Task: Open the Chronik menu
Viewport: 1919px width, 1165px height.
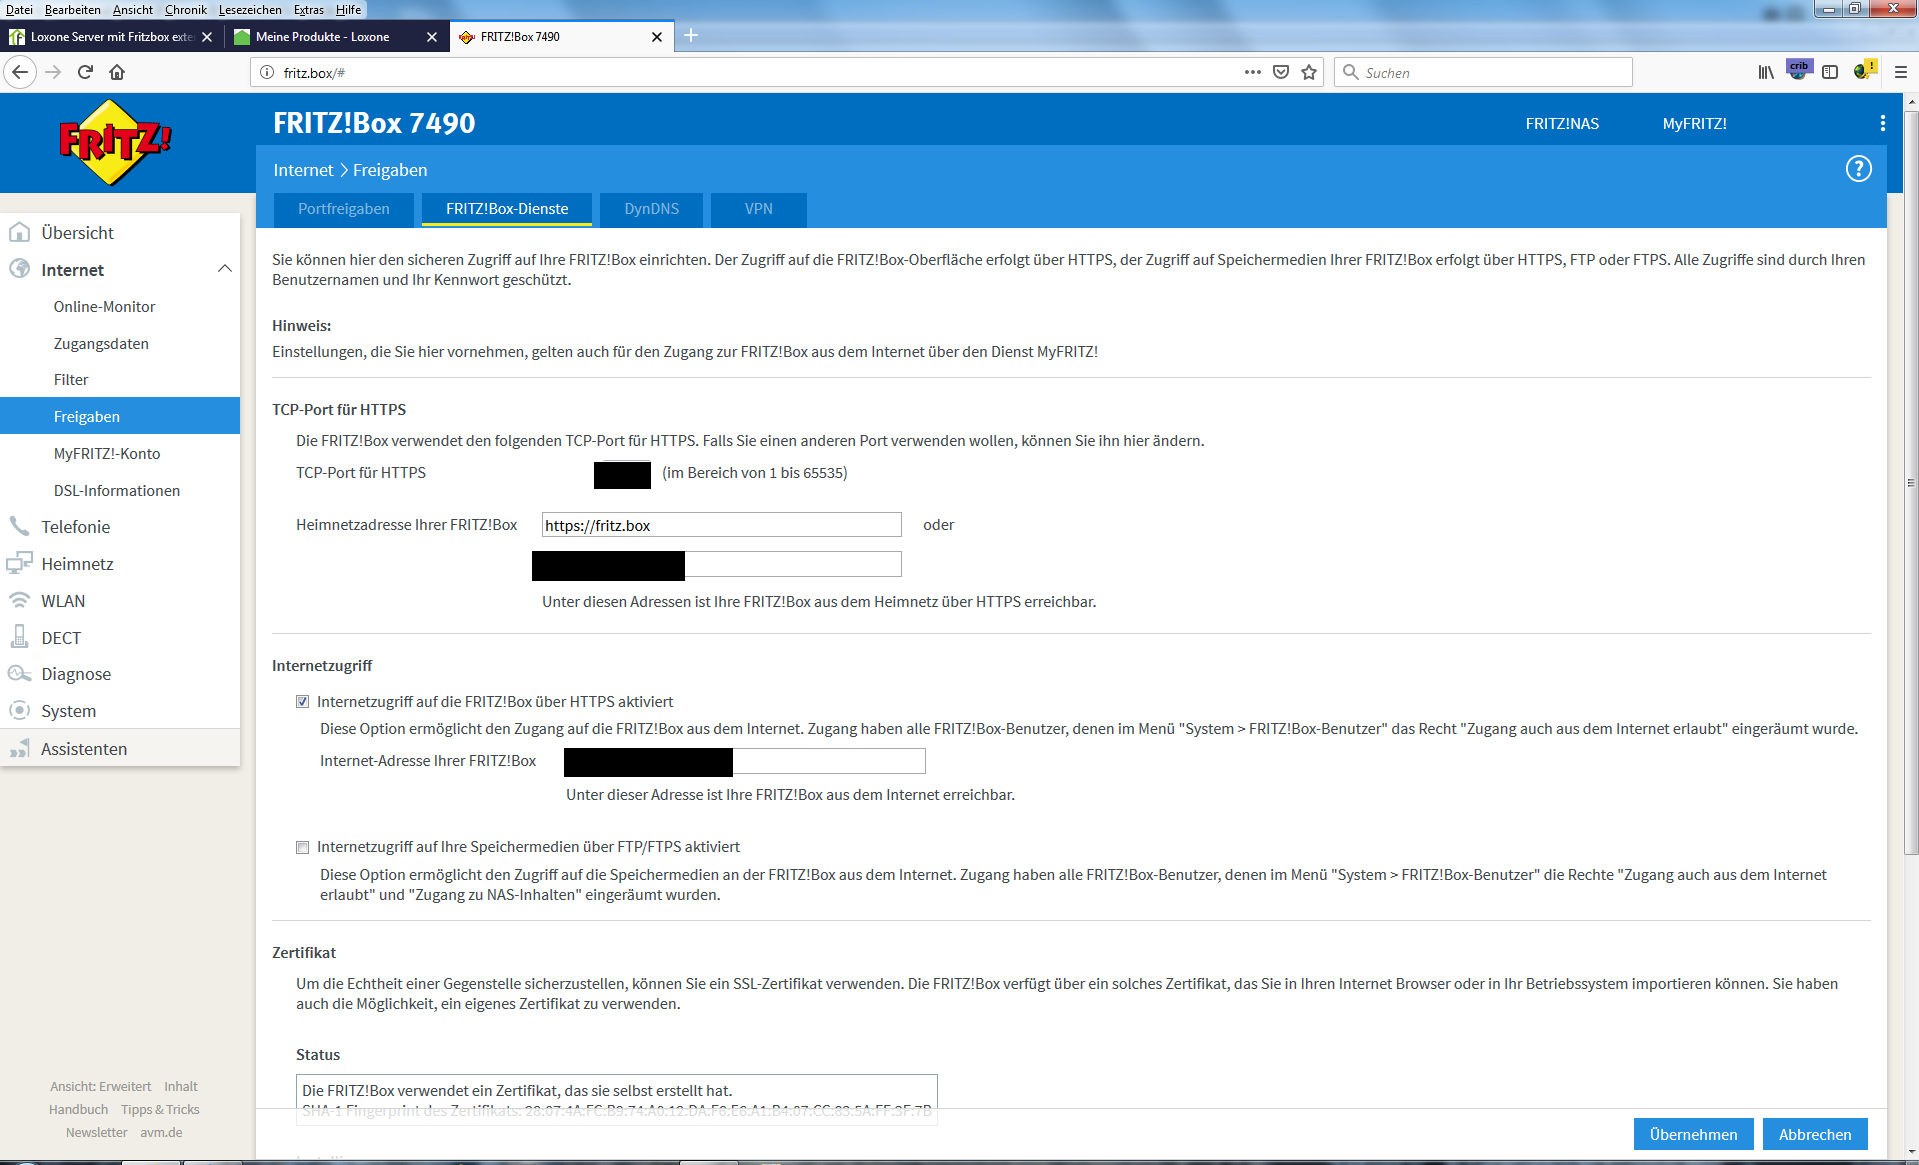Action: tap(186, 9)
